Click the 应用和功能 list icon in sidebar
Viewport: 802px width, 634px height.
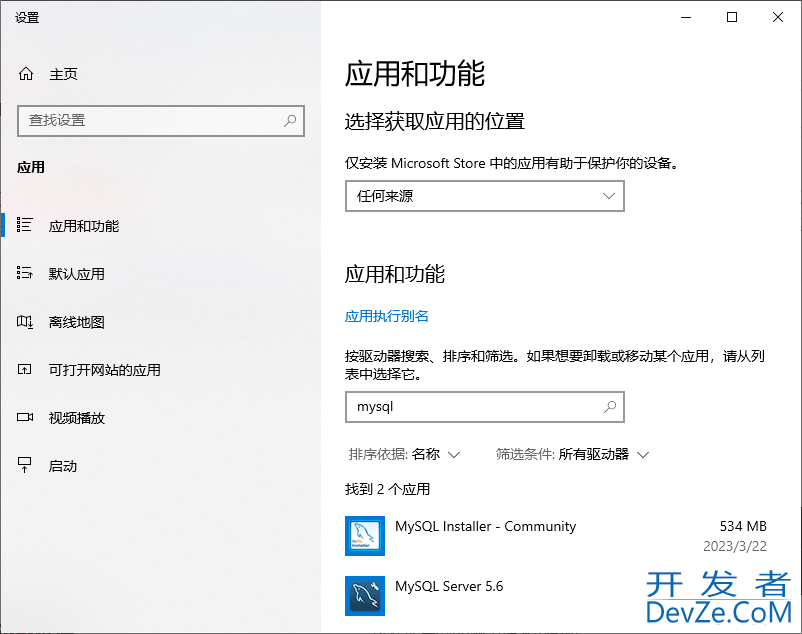click(25, 225)
